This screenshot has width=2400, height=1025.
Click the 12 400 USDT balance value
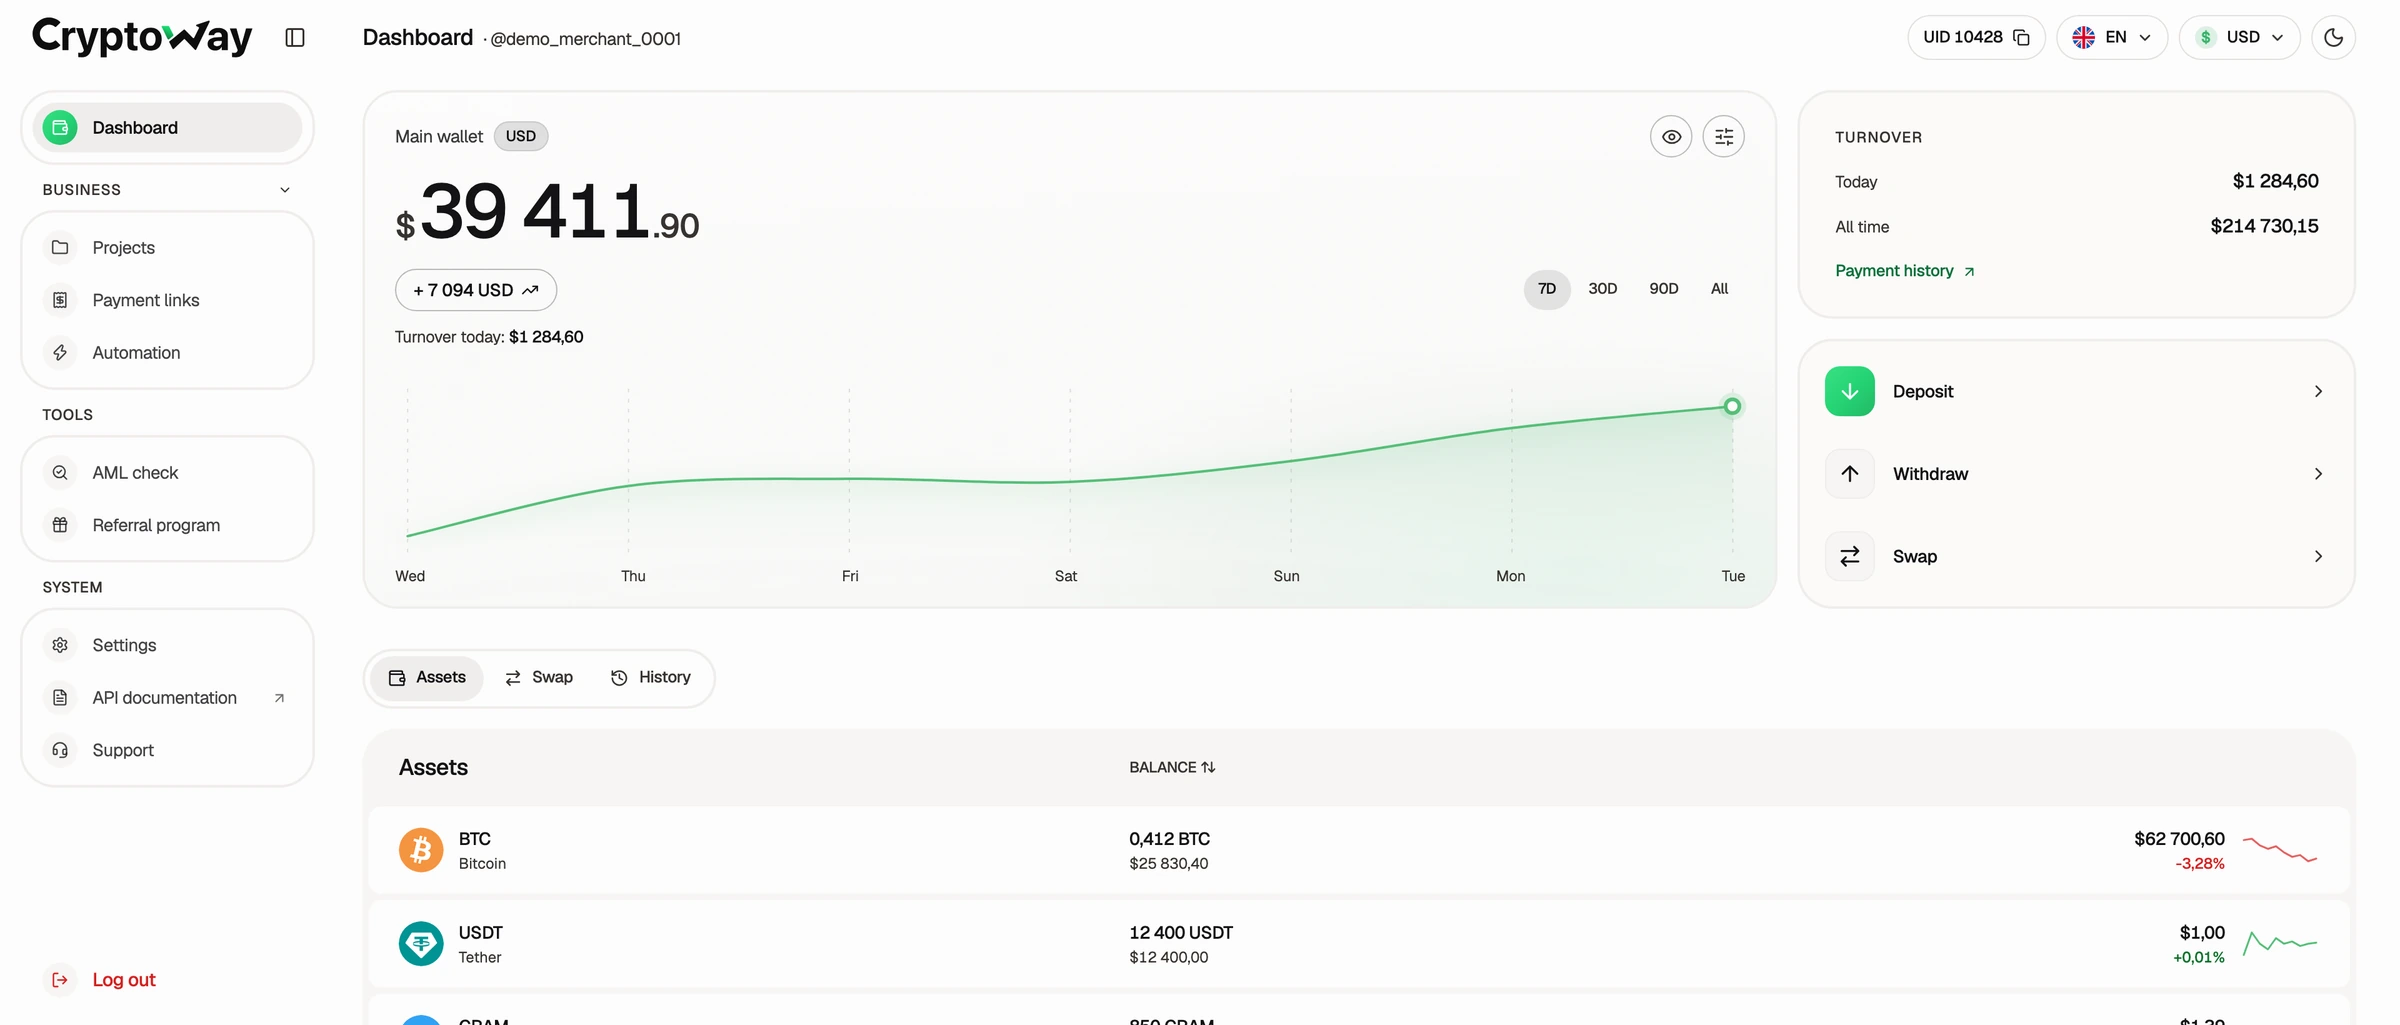coord(1181,933)
